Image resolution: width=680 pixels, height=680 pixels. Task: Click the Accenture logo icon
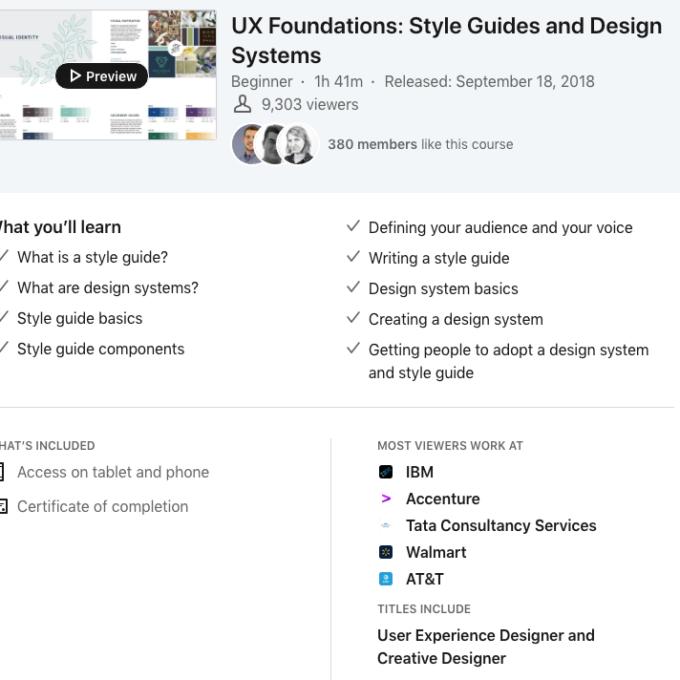pyautogui.click(x=386, y=499)
